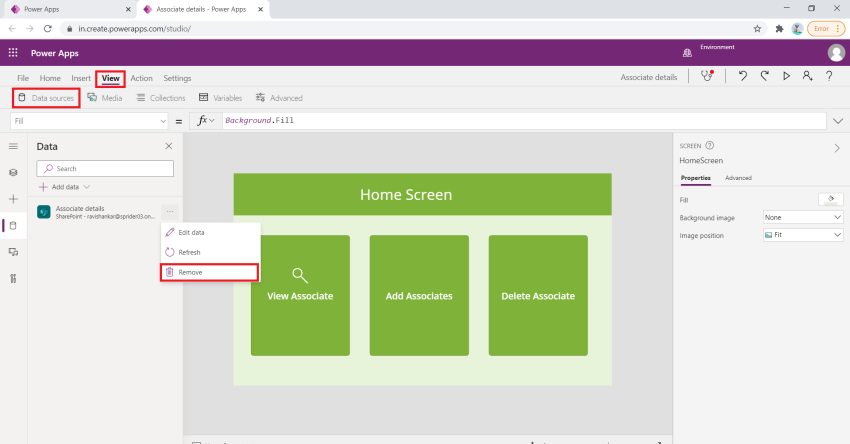Open the Collections ribbon item
The image size is (850, 444).
[x=161, y=98]
